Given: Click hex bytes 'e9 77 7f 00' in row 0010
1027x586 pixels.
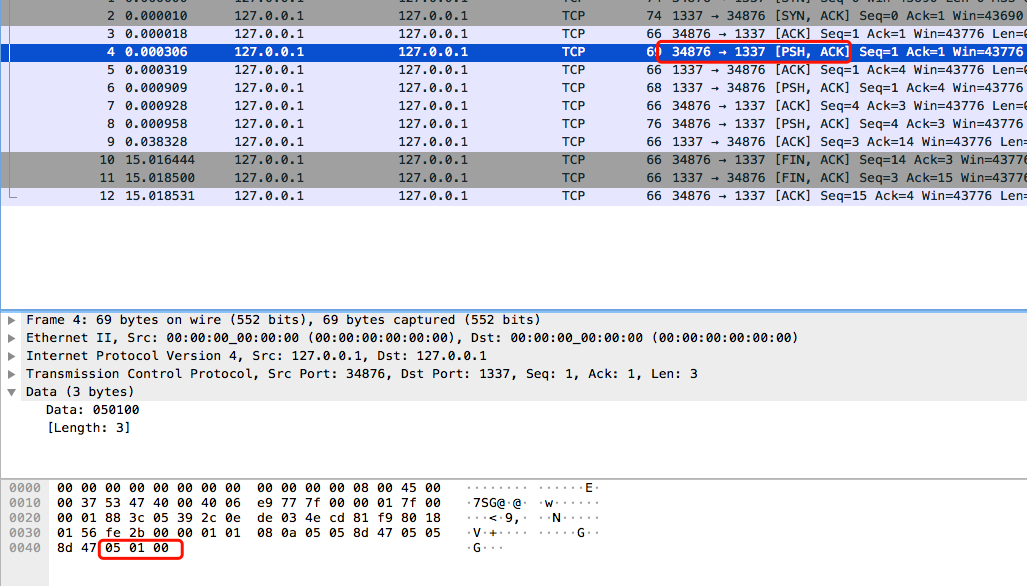Looking at the screenshot, I should pyautogui.click(x=301, y=503).
